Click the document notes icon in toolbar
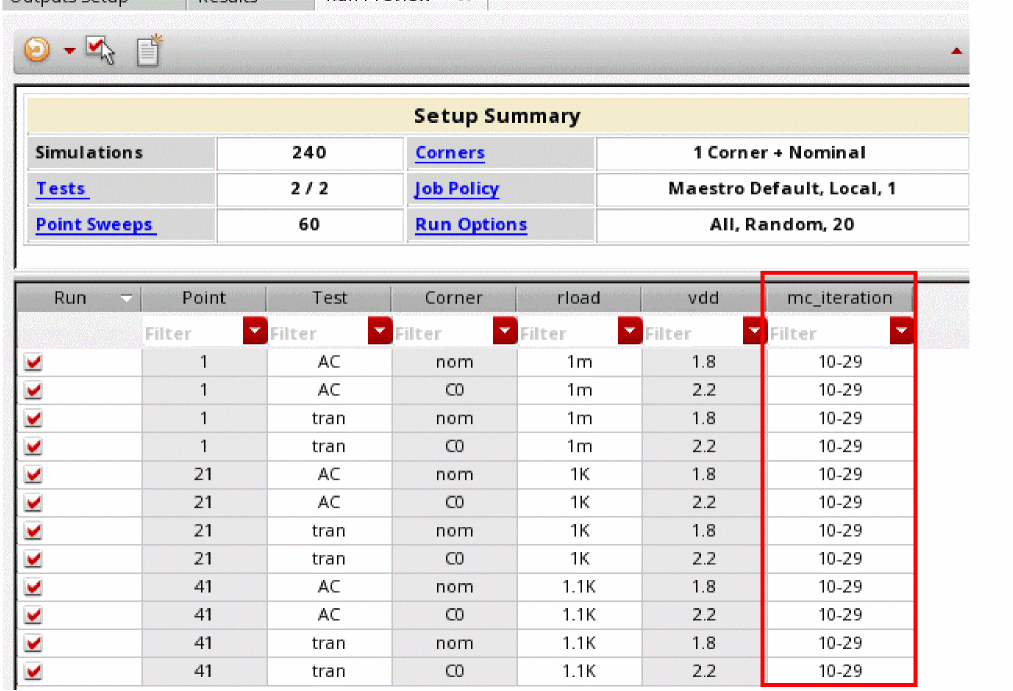Screen dimensions: 1013x691 tap(149, 50)
